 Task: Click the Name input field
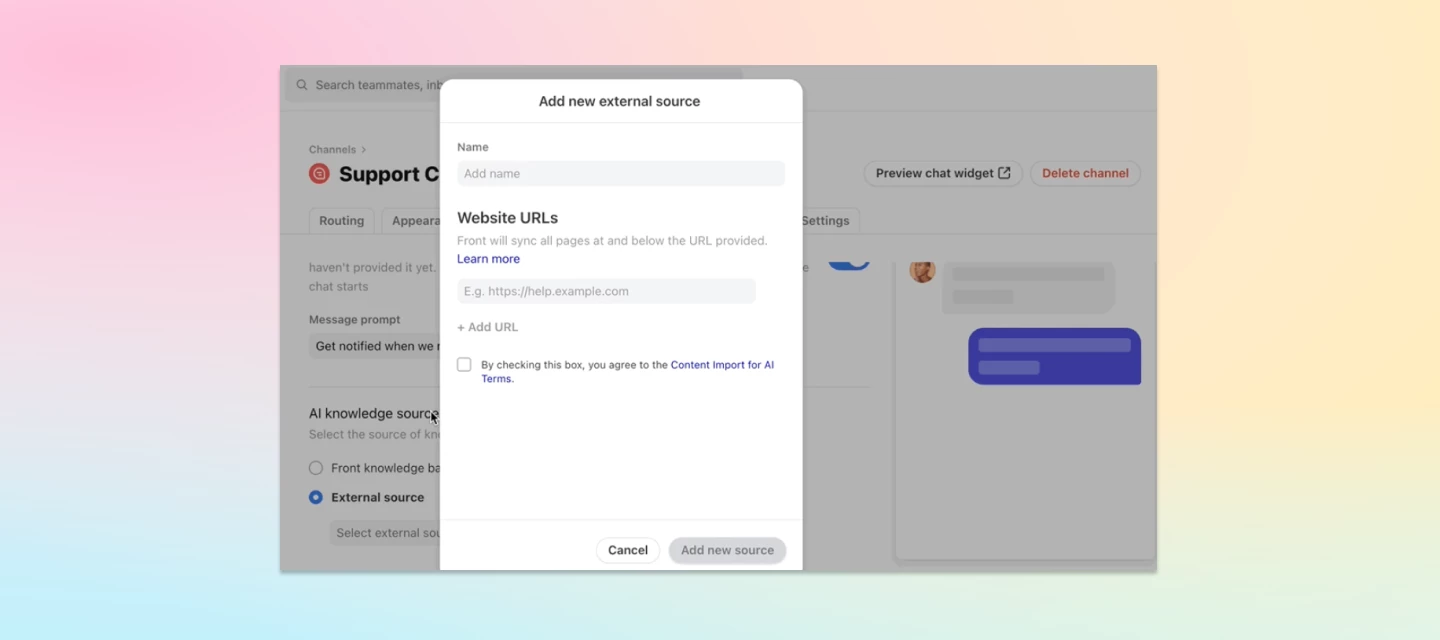pyautogui.click(x=621, y=173)
